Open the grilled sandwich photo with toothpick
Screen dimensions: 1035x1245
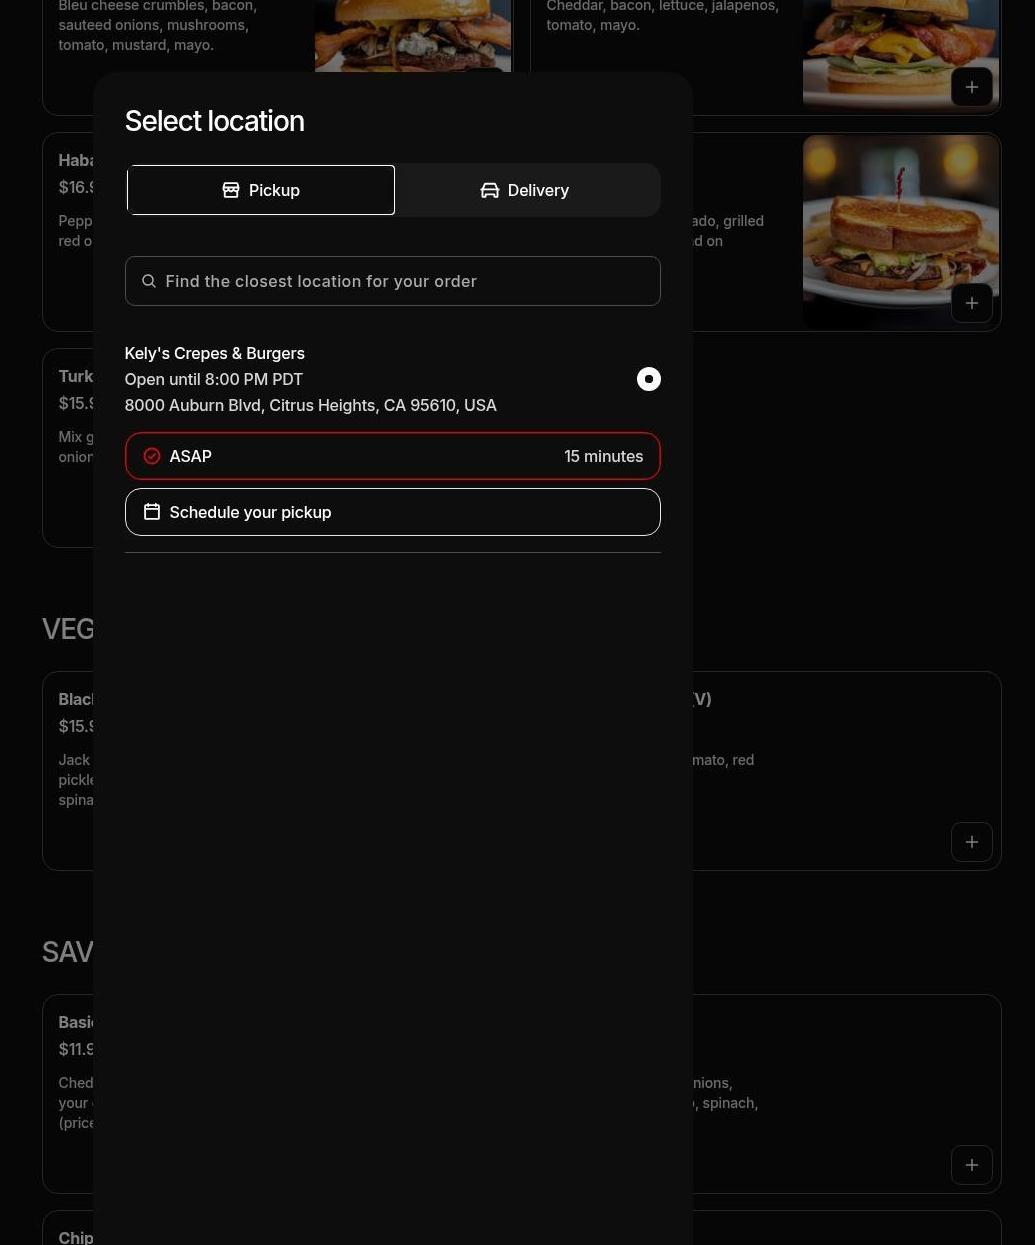click(x=901, y=232)
